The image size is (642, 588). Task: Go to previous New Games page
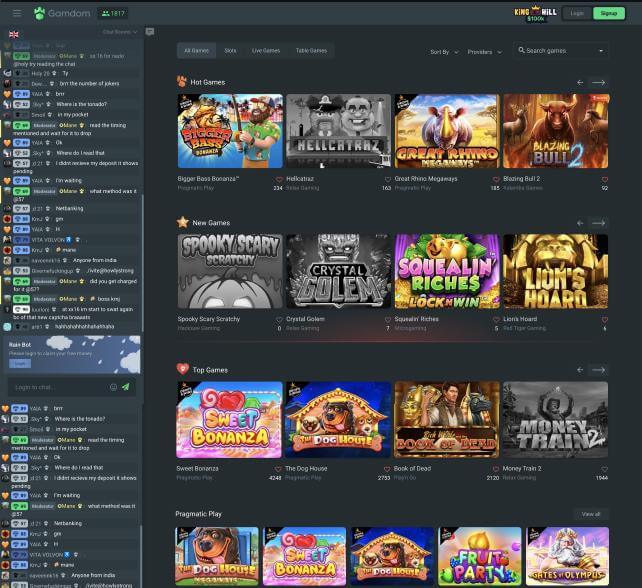580,223
